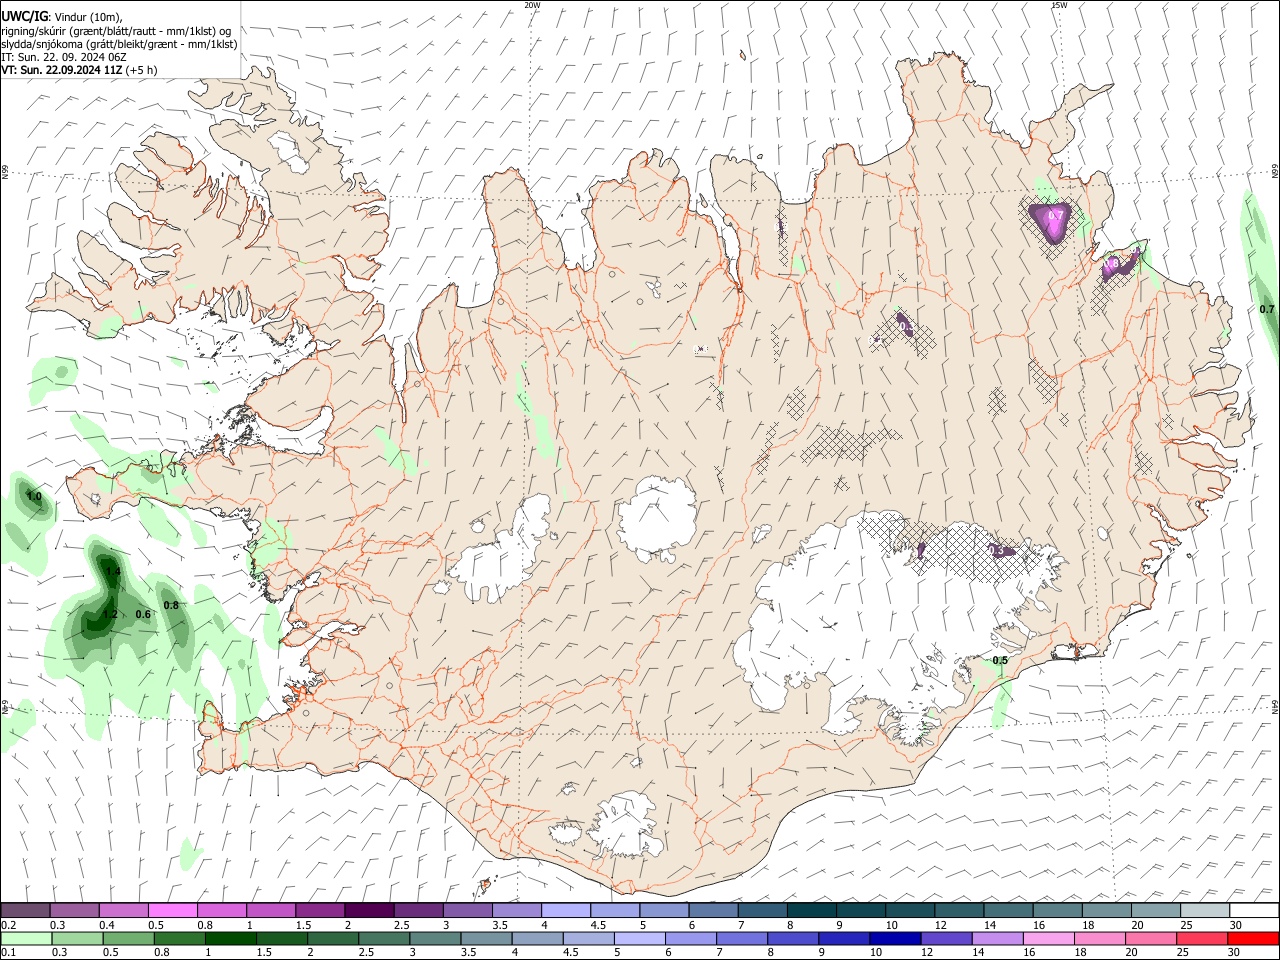Click the '0.2' label in the snow legend
Viewport: 1280px width, 960px height.
[x=8, y=925]
